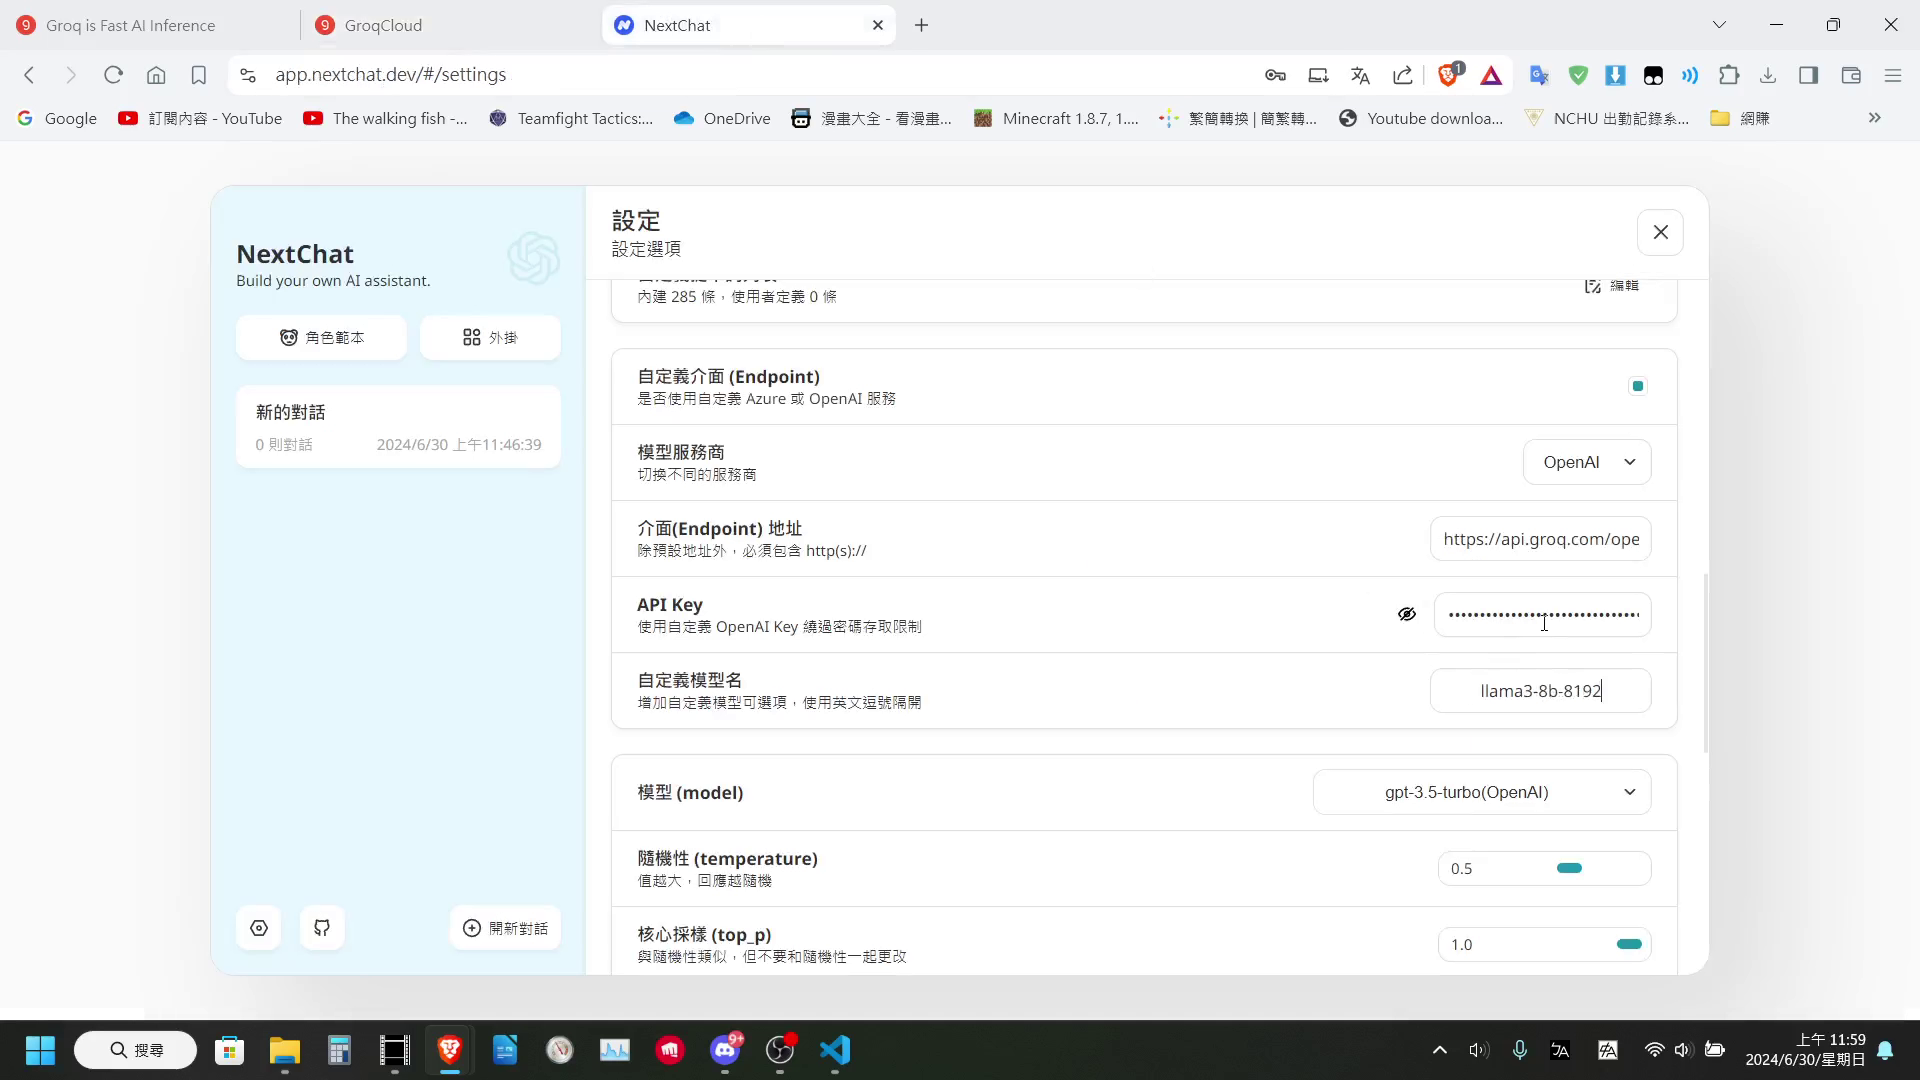Open File Explorer from taskbar
The width and height of the screenshot is (1920, 1080).
284,1050
